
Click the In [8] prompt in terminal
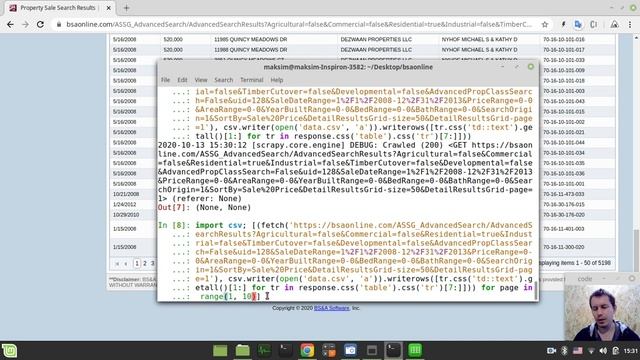point(174,225)
